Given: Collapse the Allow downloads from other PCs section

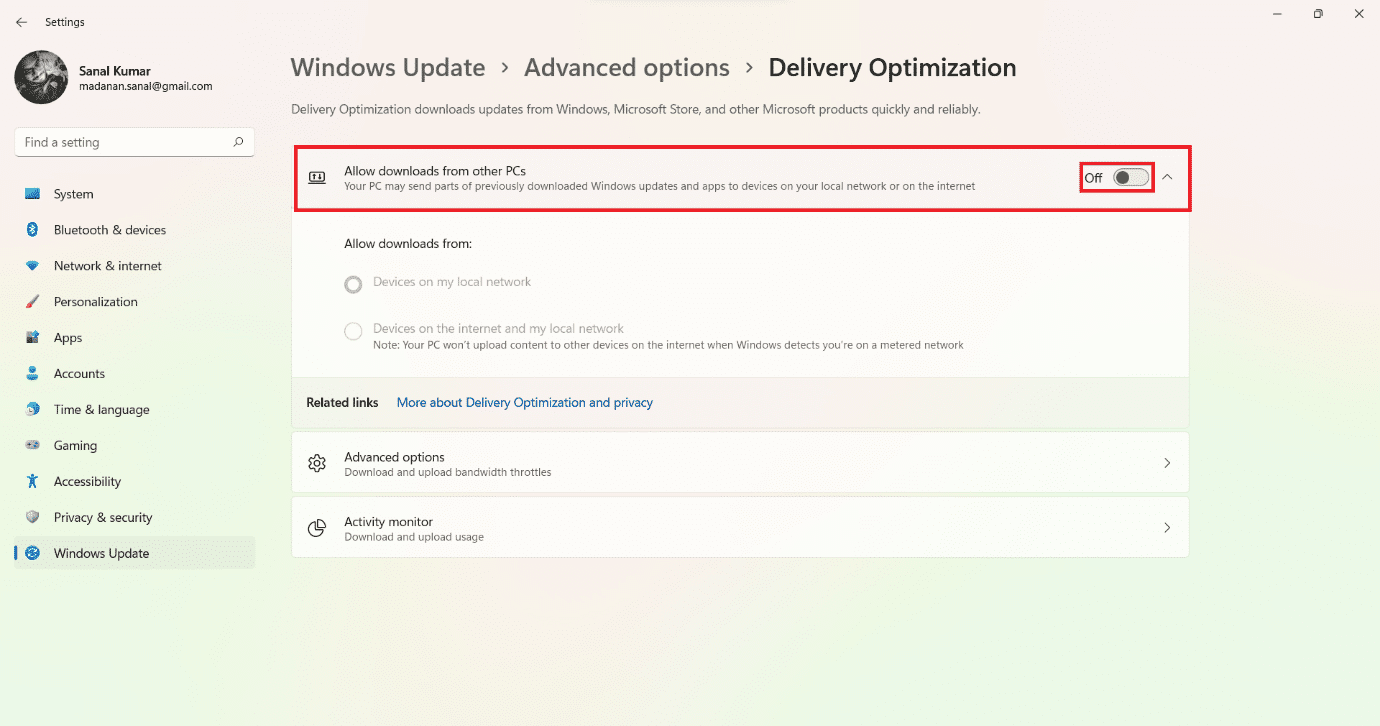Looking at the screenshot, I should 1166,176.
